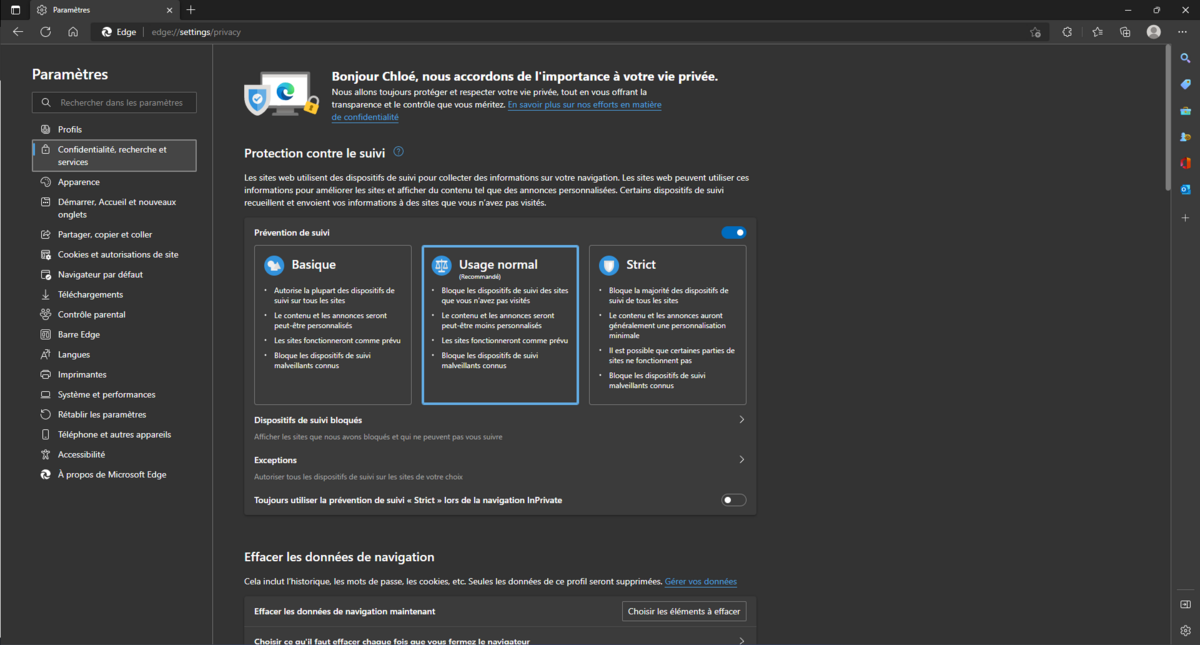The width and height of the screenshot is (1200, 645).
Task: Open À propos de Microsoft Edge
Action: pyautogui.click(x=114, y=474)
